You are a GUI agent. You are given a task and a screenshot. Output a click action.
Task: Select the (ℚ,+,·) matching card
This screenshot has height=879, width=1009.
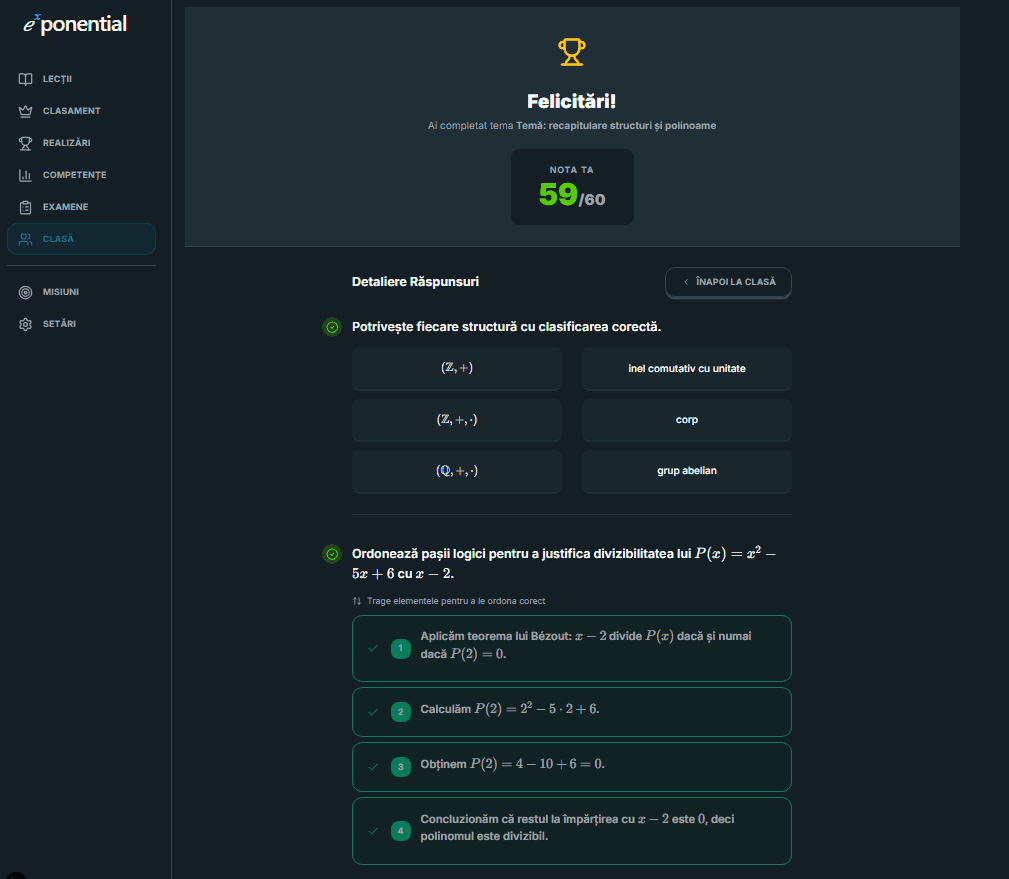457,471
